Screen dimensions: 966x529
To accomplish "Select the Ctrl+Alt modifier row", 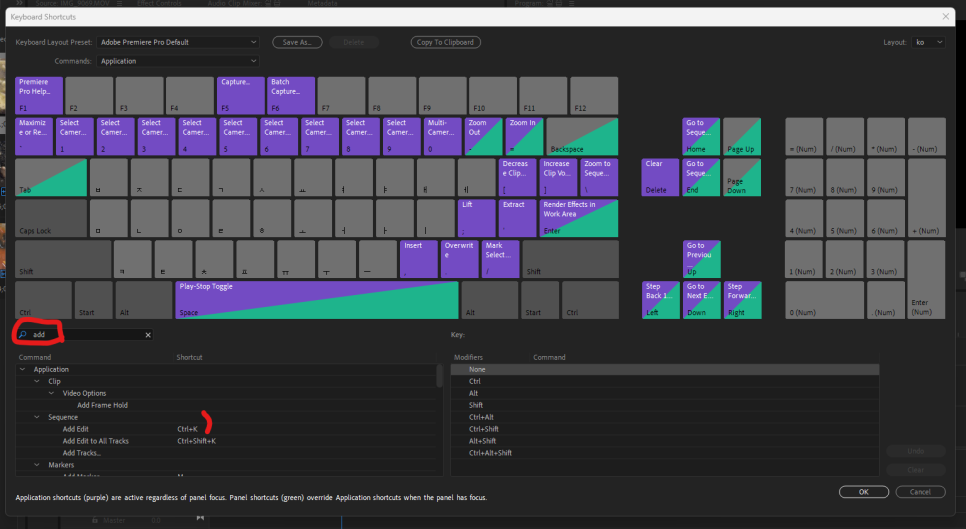I will 665,417.
